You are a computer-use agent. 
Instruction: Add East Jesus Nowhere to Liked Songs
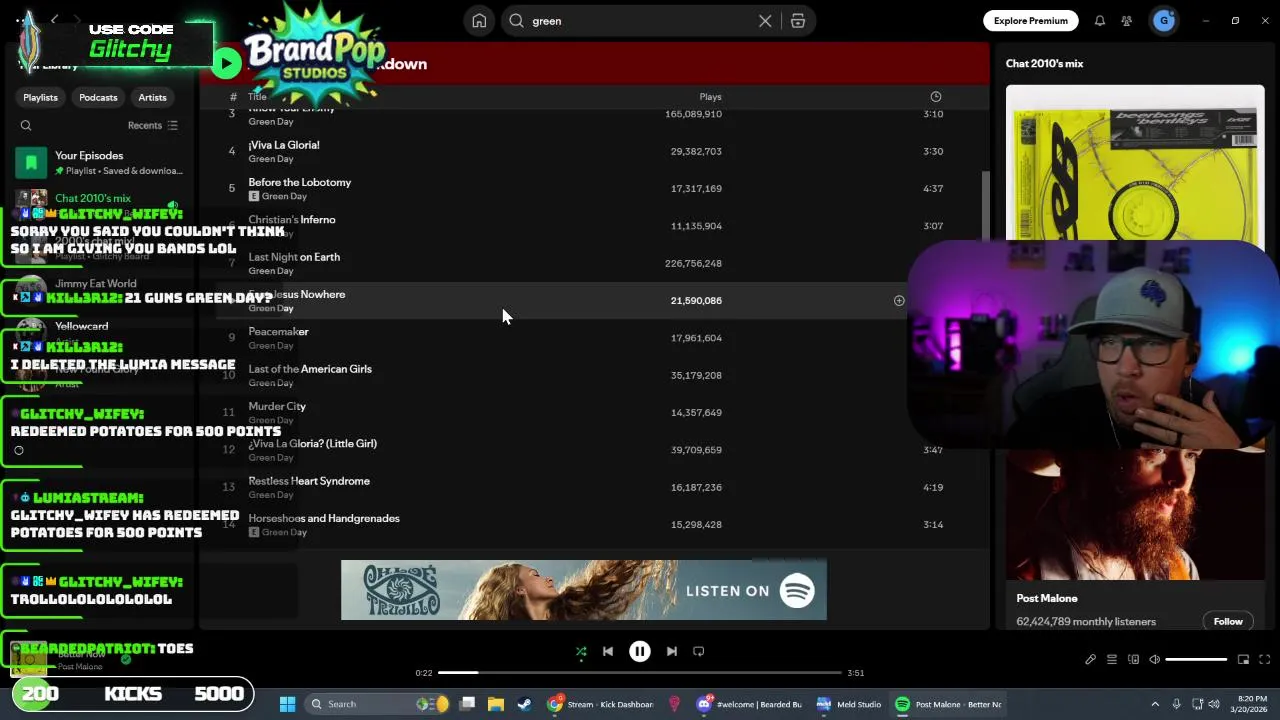click(x=899, y=301)
